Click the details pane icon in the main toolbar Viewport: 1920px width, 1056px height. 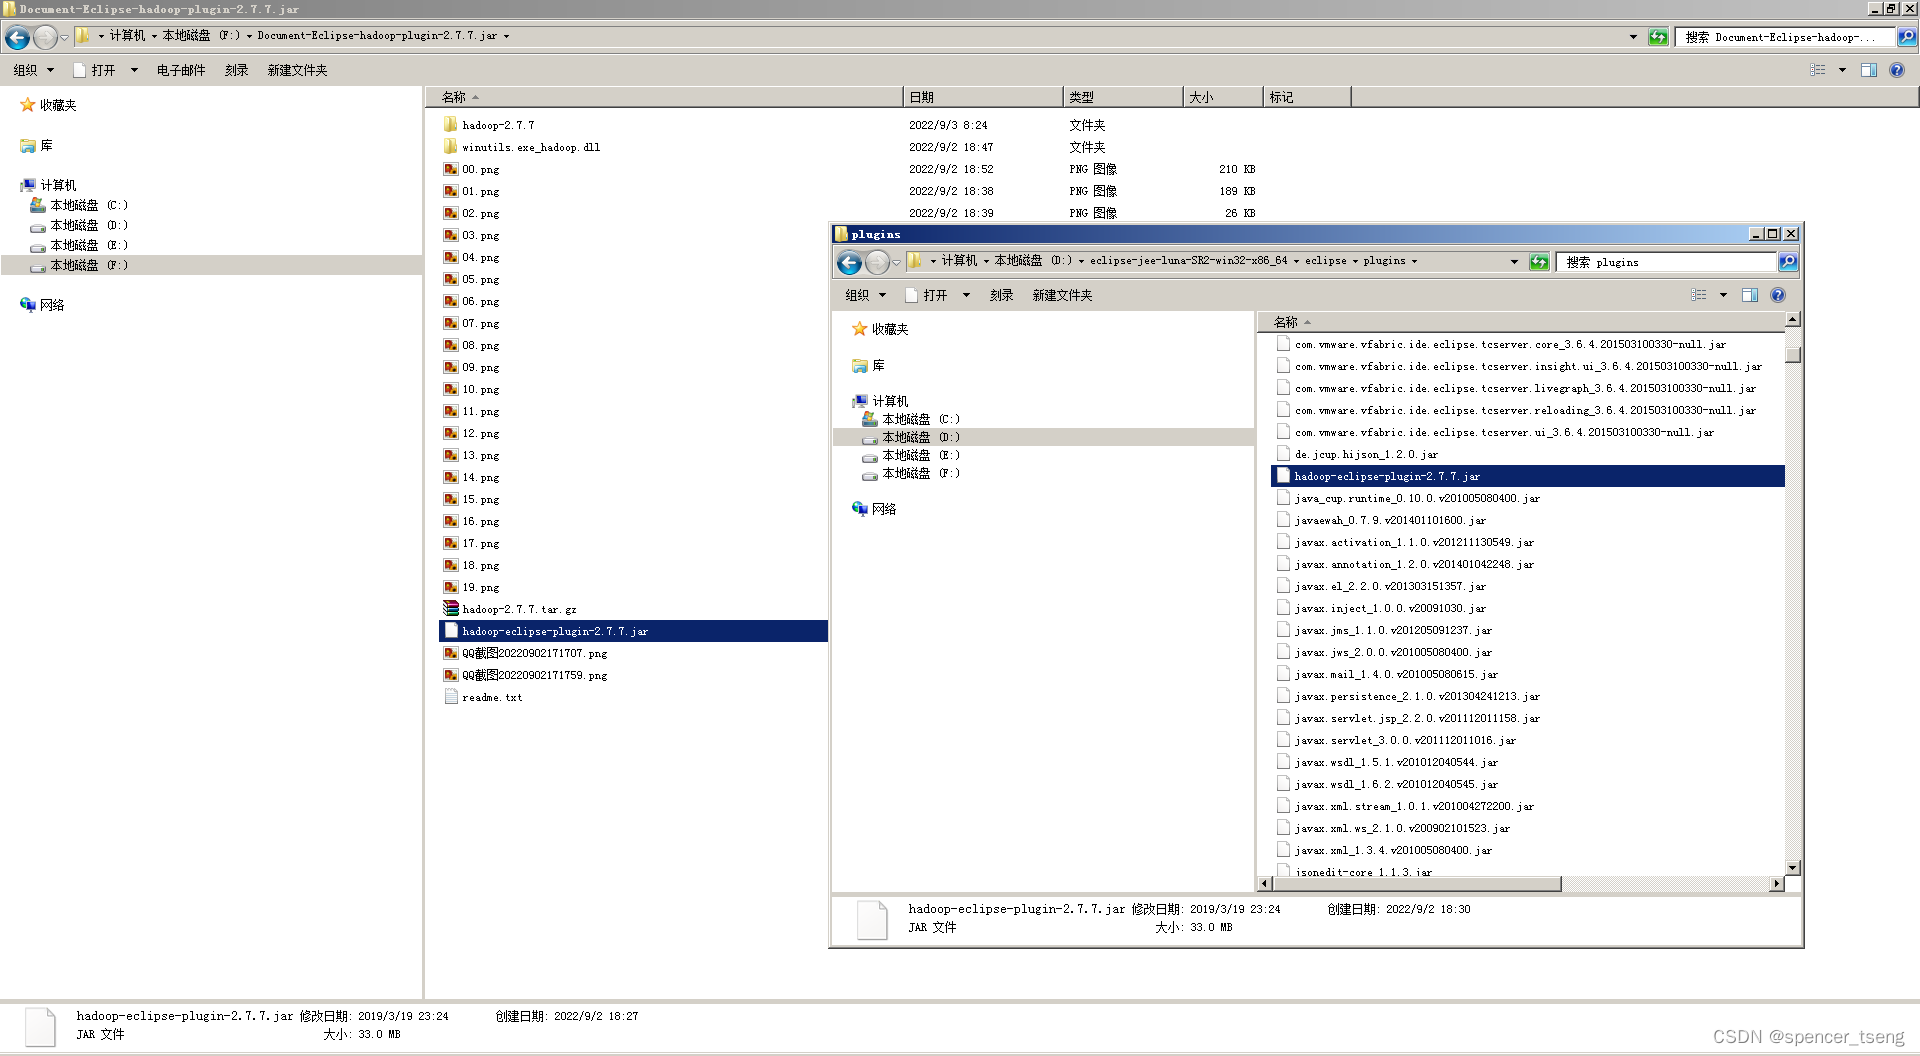click(1869, 70)
